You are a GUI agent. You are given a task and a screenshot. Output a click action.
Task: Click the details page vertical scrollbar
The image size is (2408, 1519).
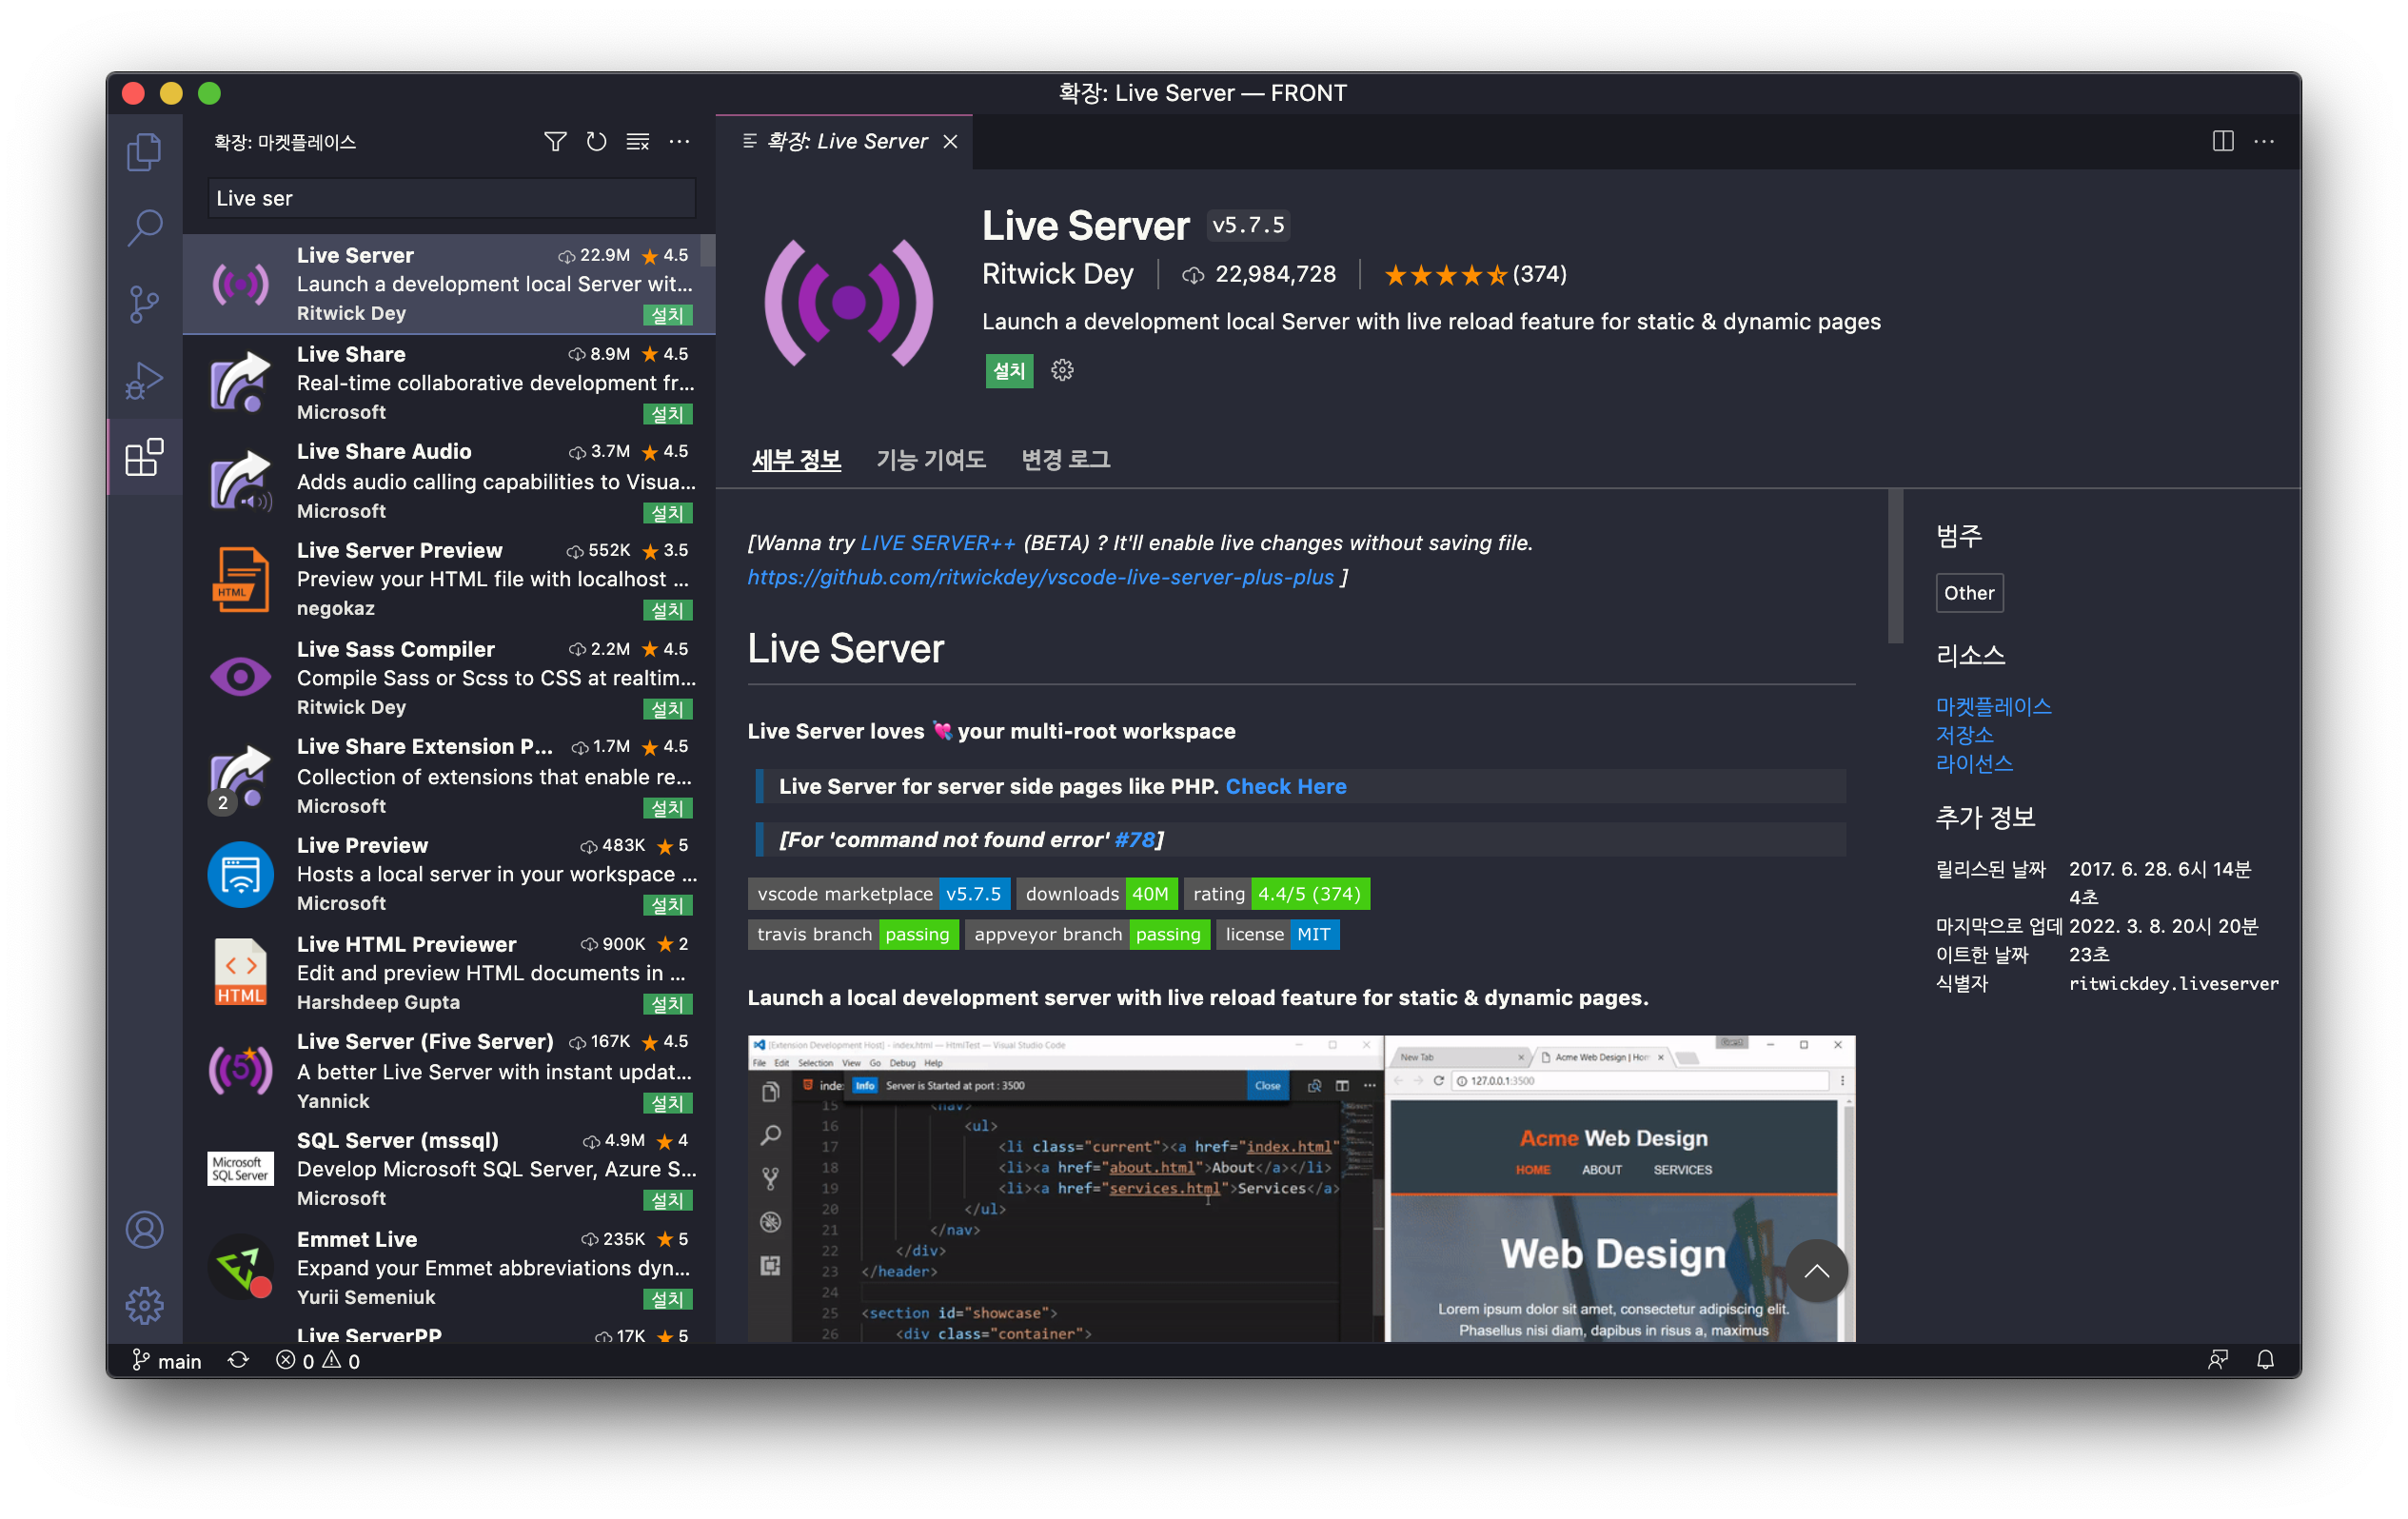pyautogui.click(x=1894, y=566)
